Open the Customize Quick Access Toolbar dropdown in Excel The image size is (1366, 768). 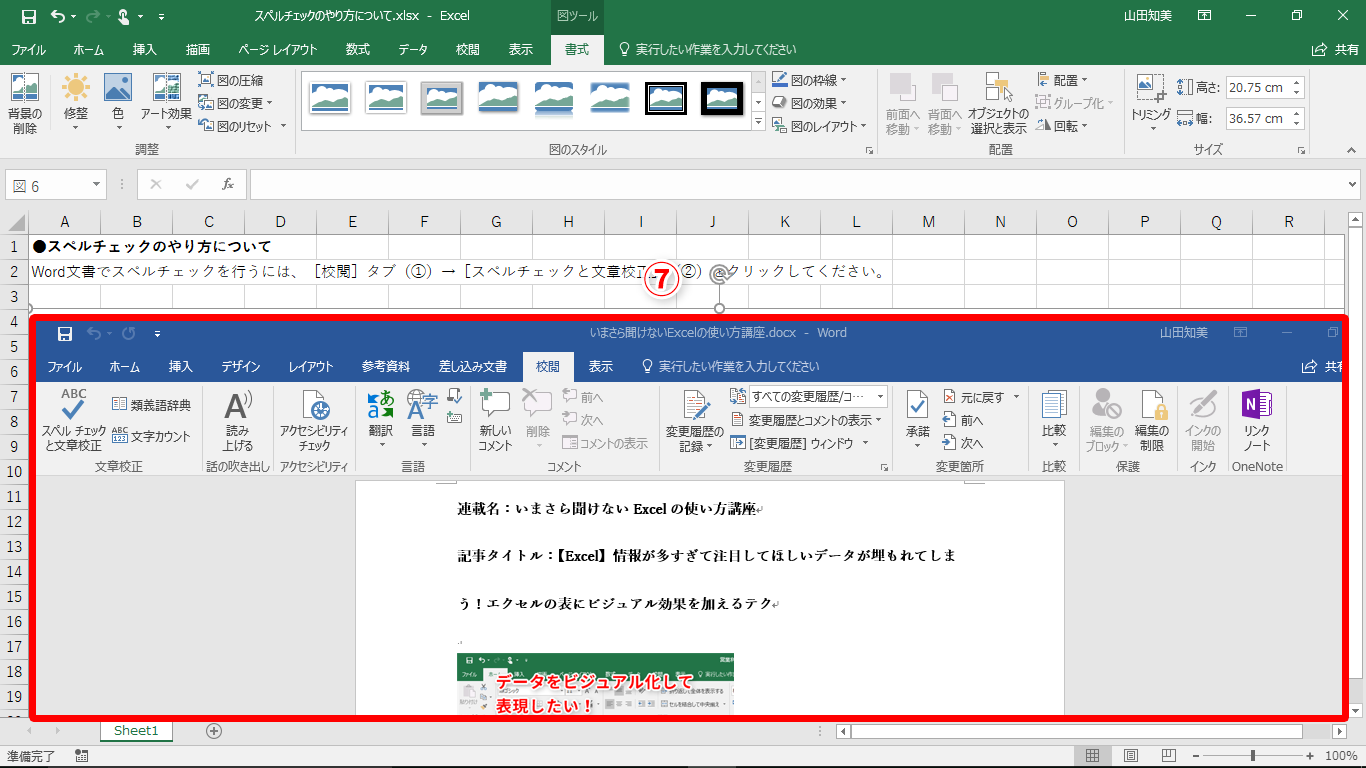tap(162, 16)
